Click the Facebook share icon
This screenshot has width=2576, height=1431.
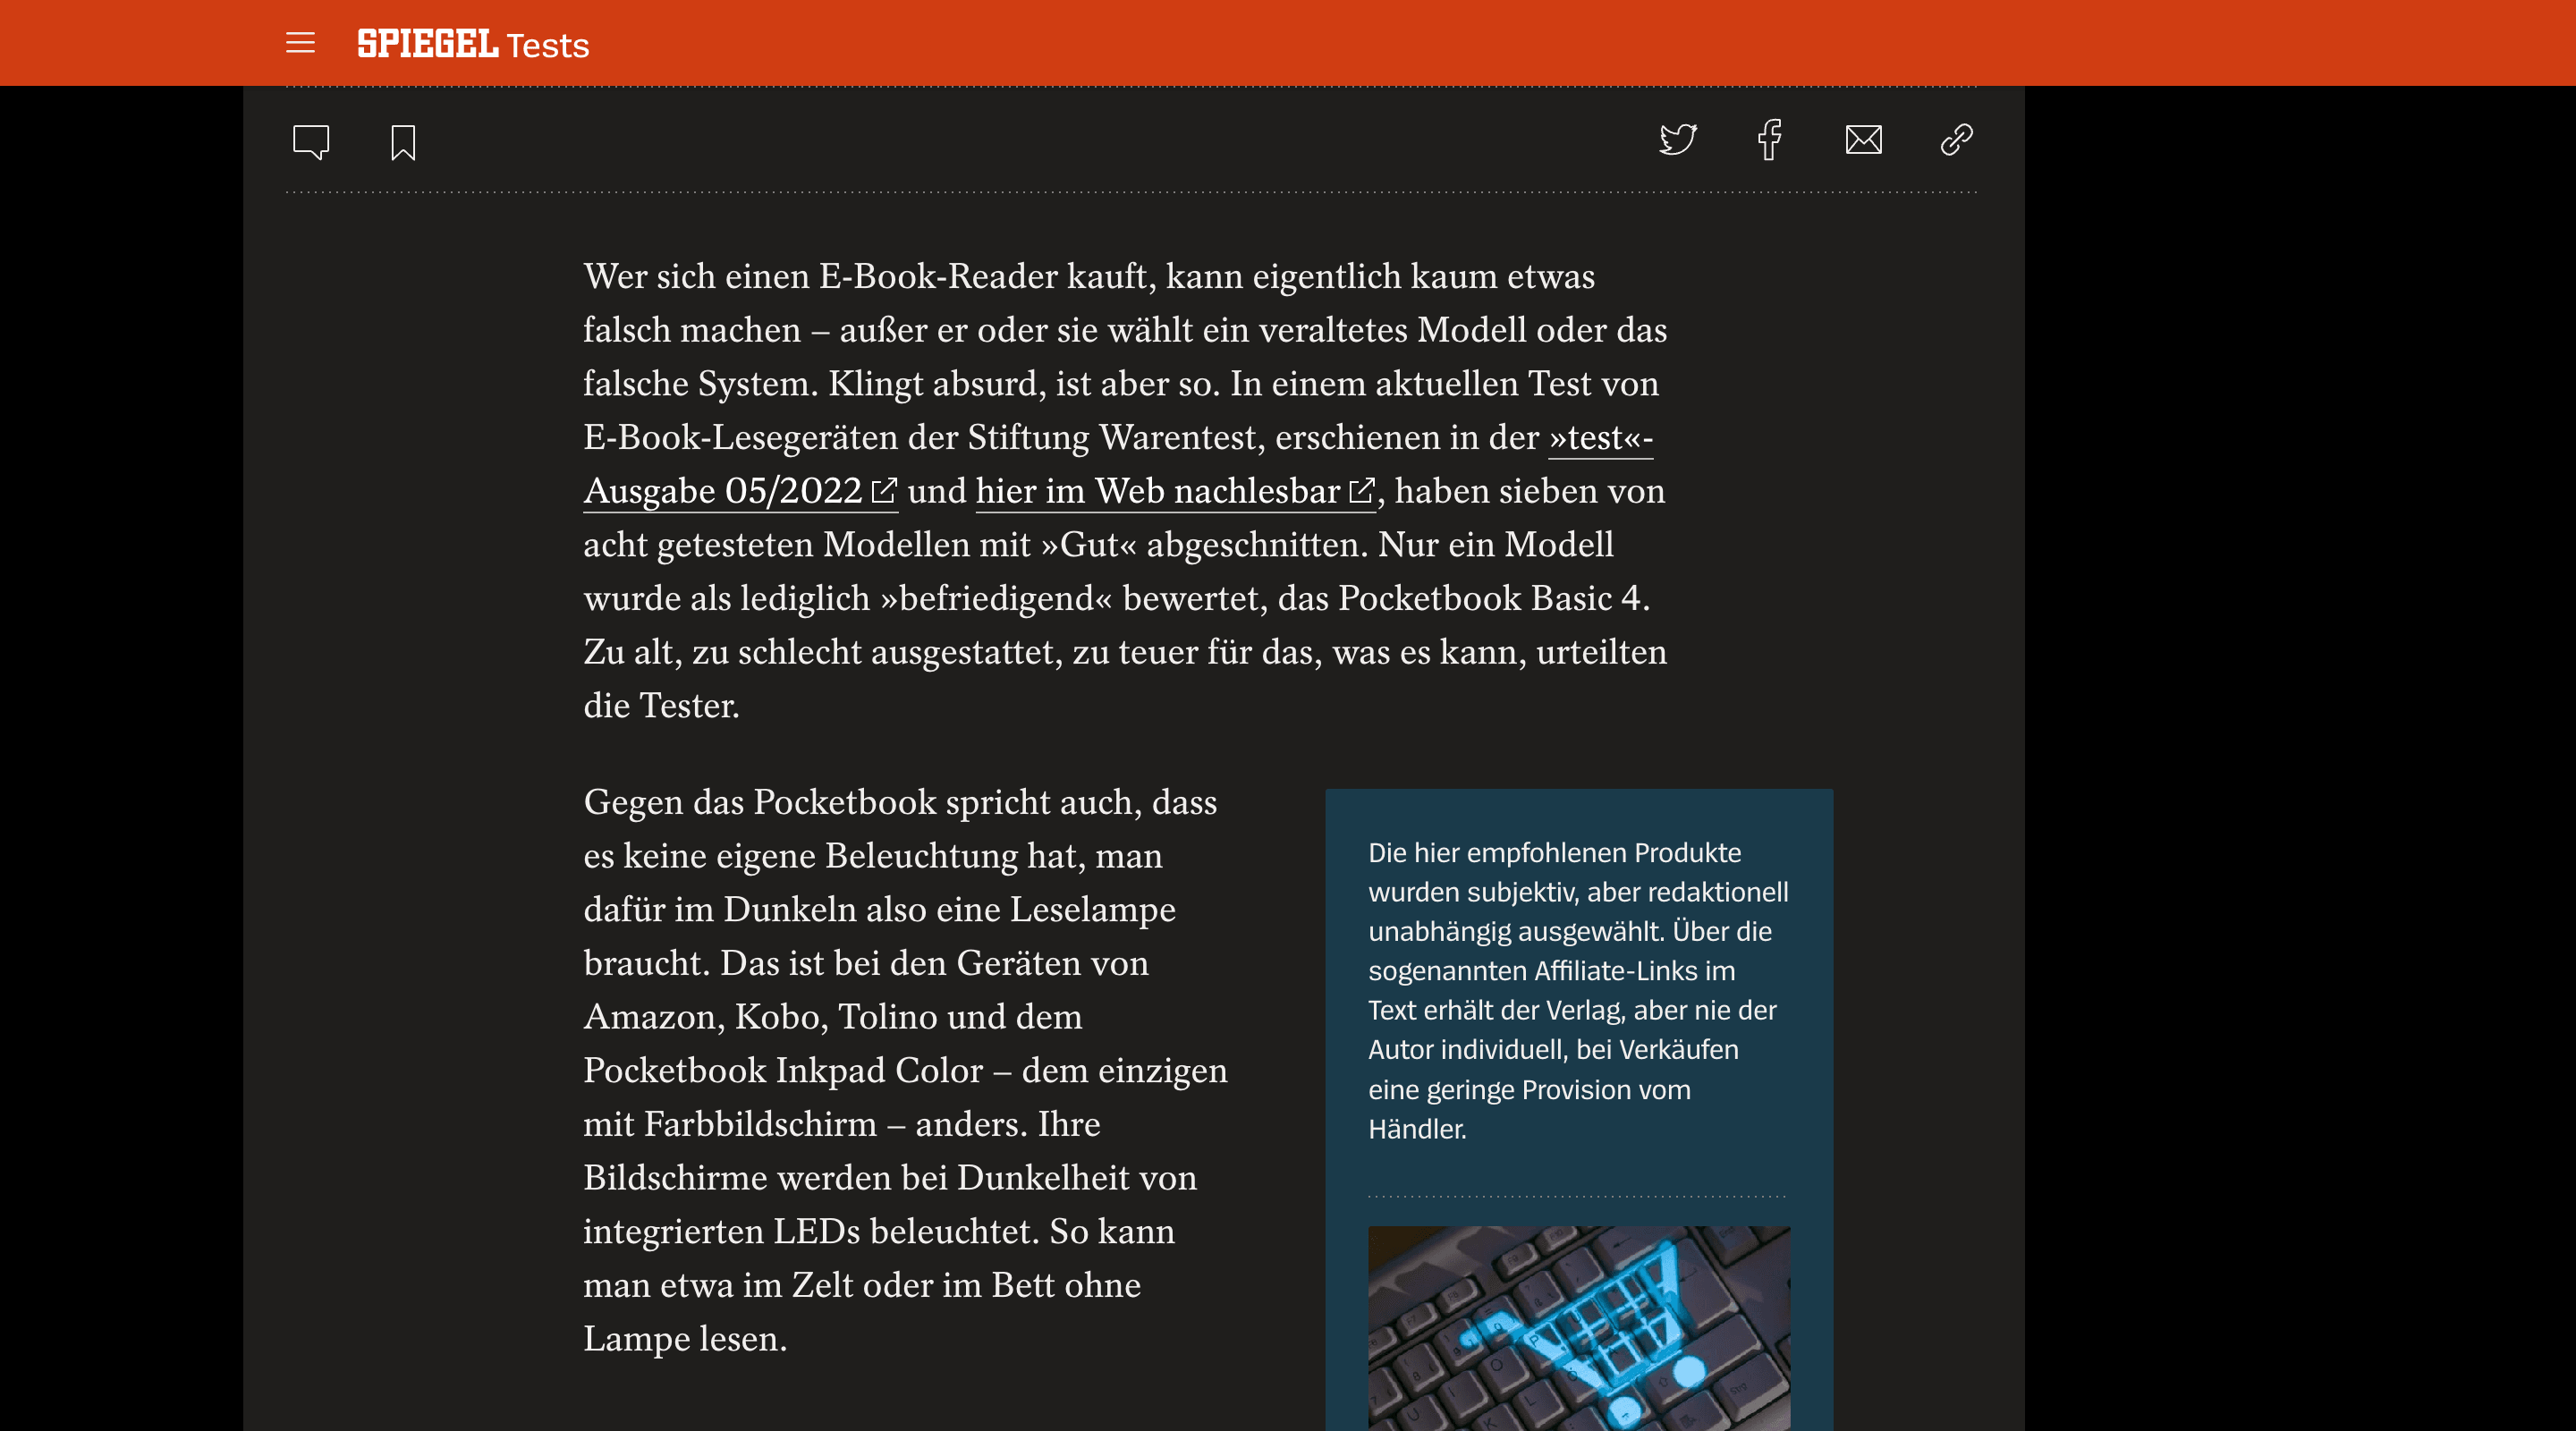click(x=1769, y=141)
